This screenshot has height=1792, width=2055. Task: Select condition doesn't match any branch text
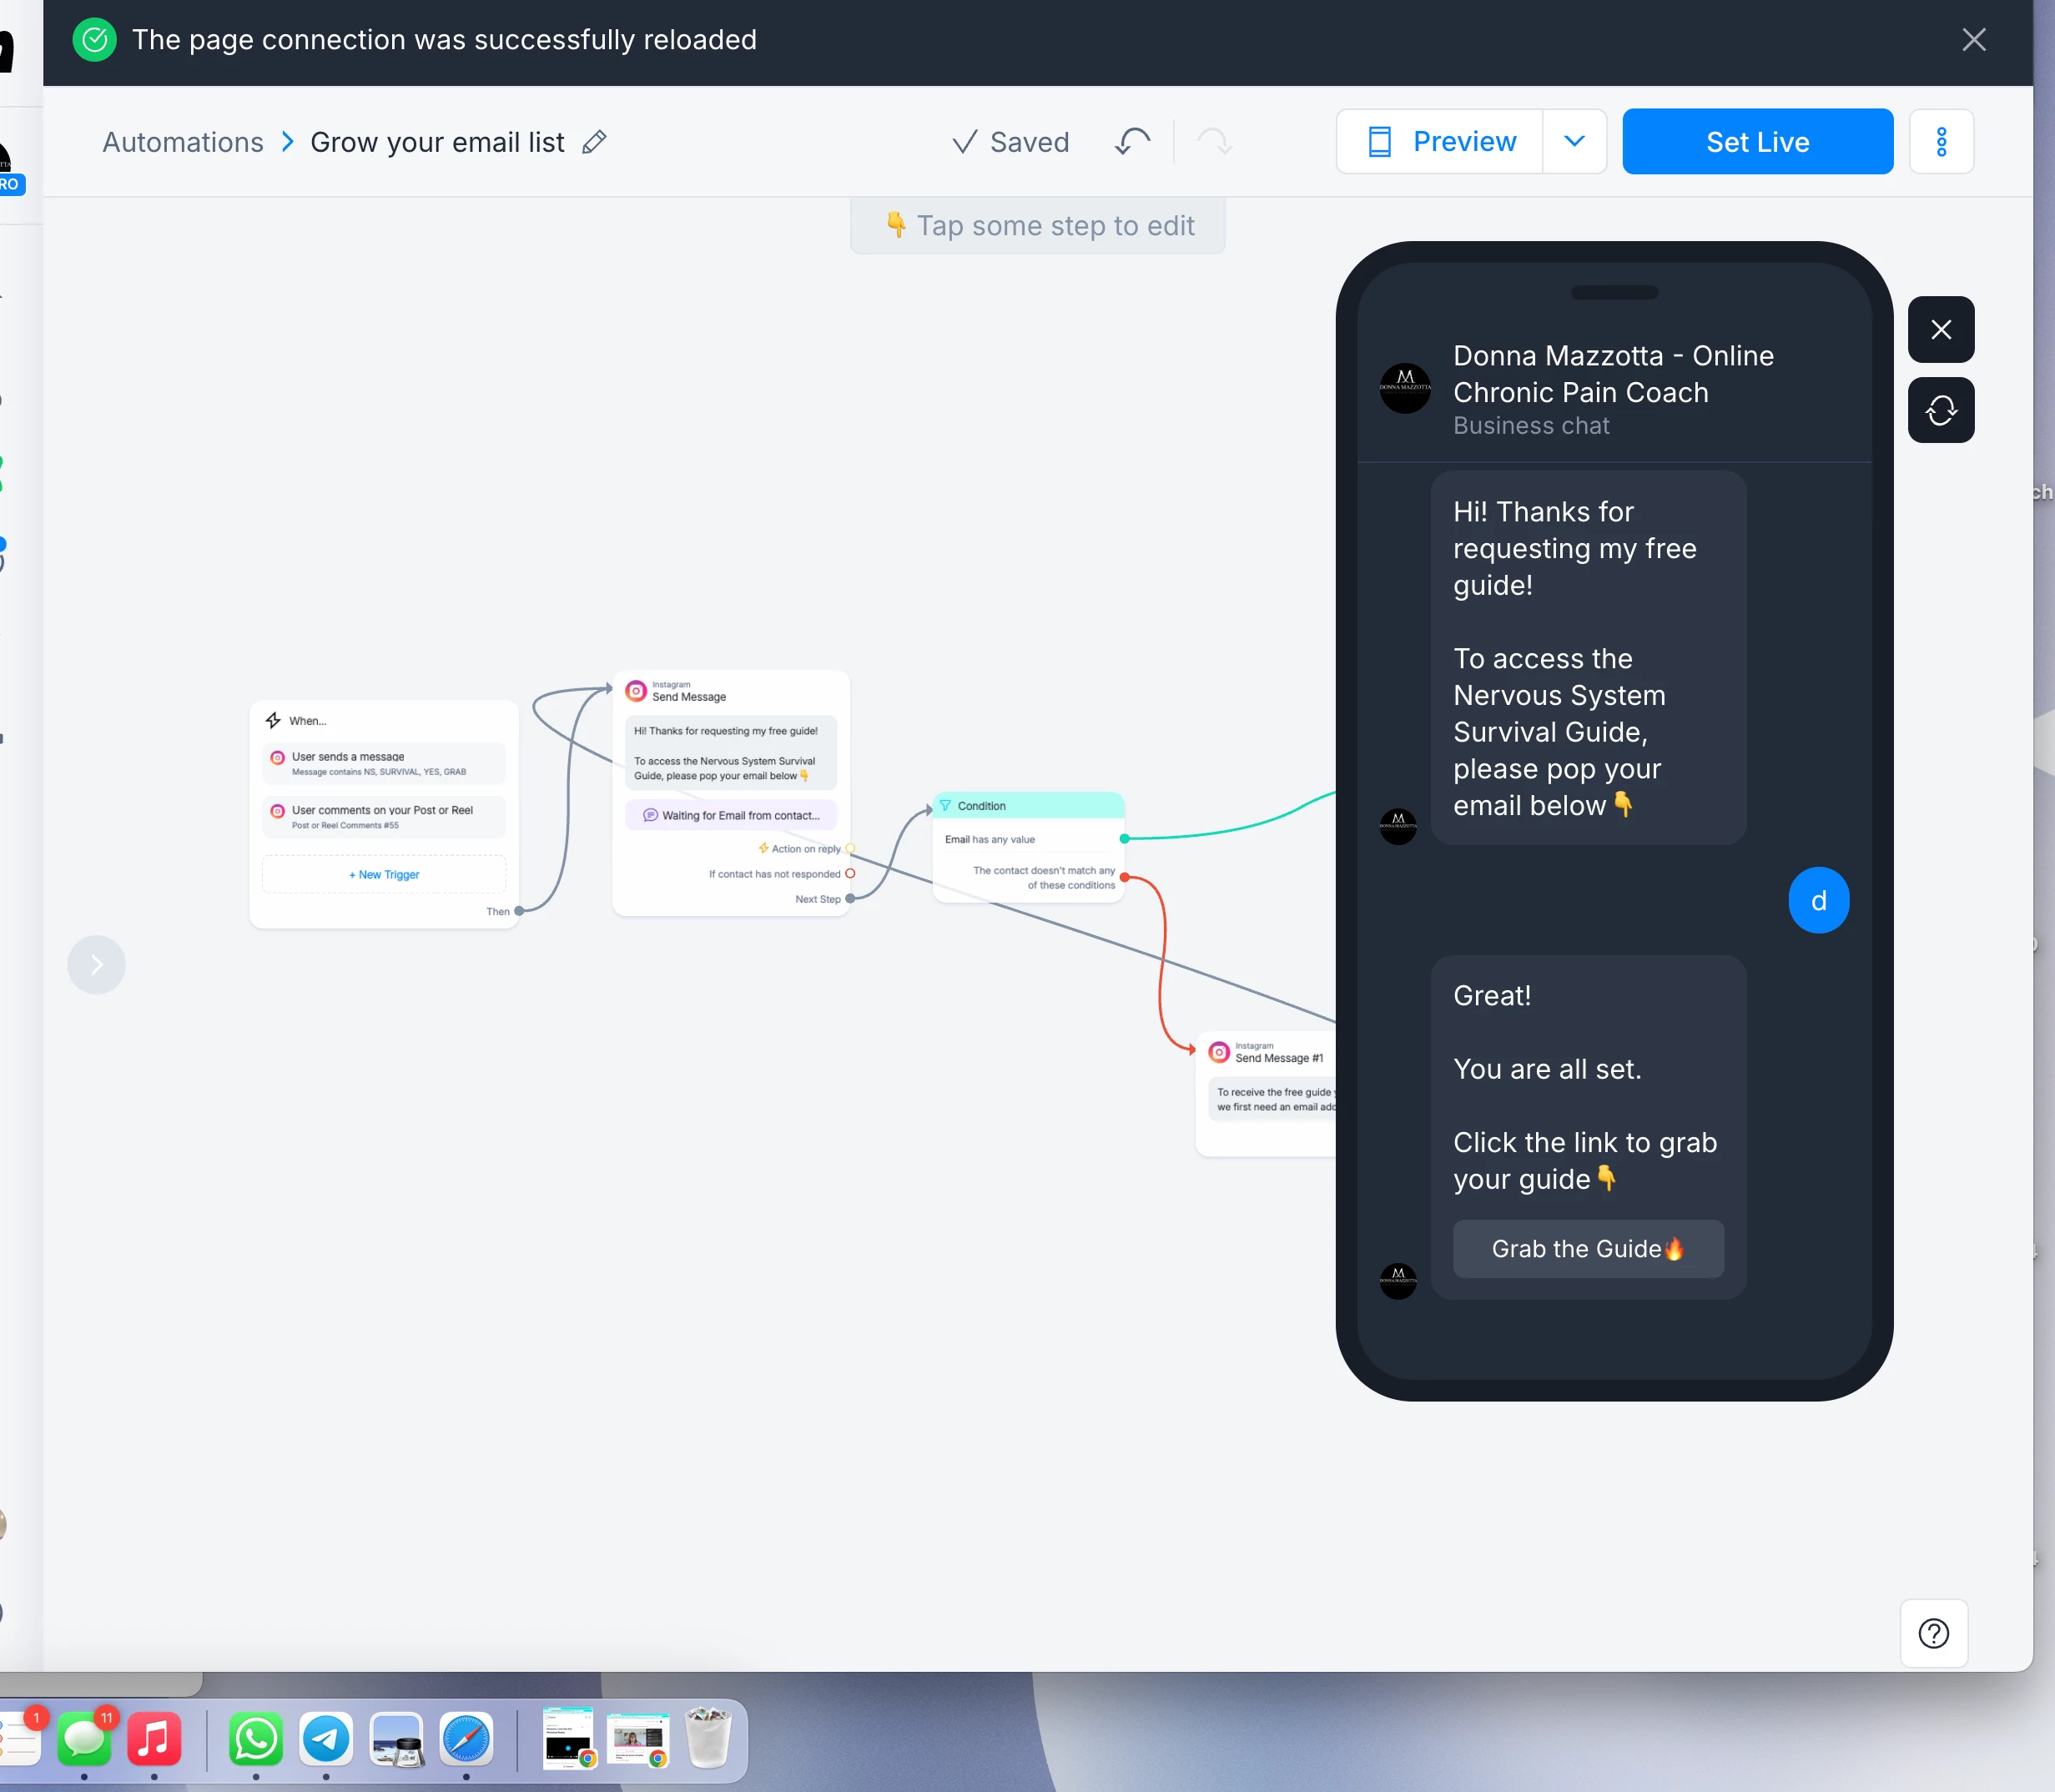1044,878
